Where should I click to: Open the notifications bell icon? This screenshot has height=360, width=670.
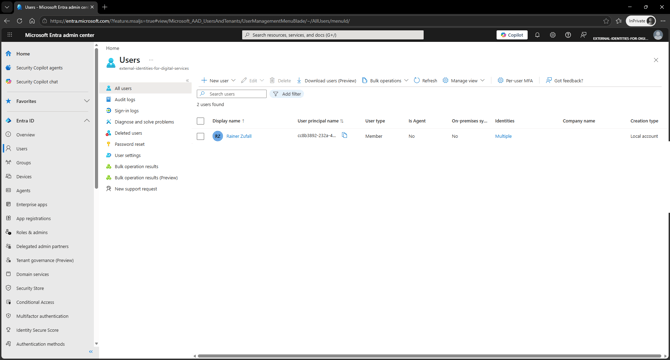[537, 35]
